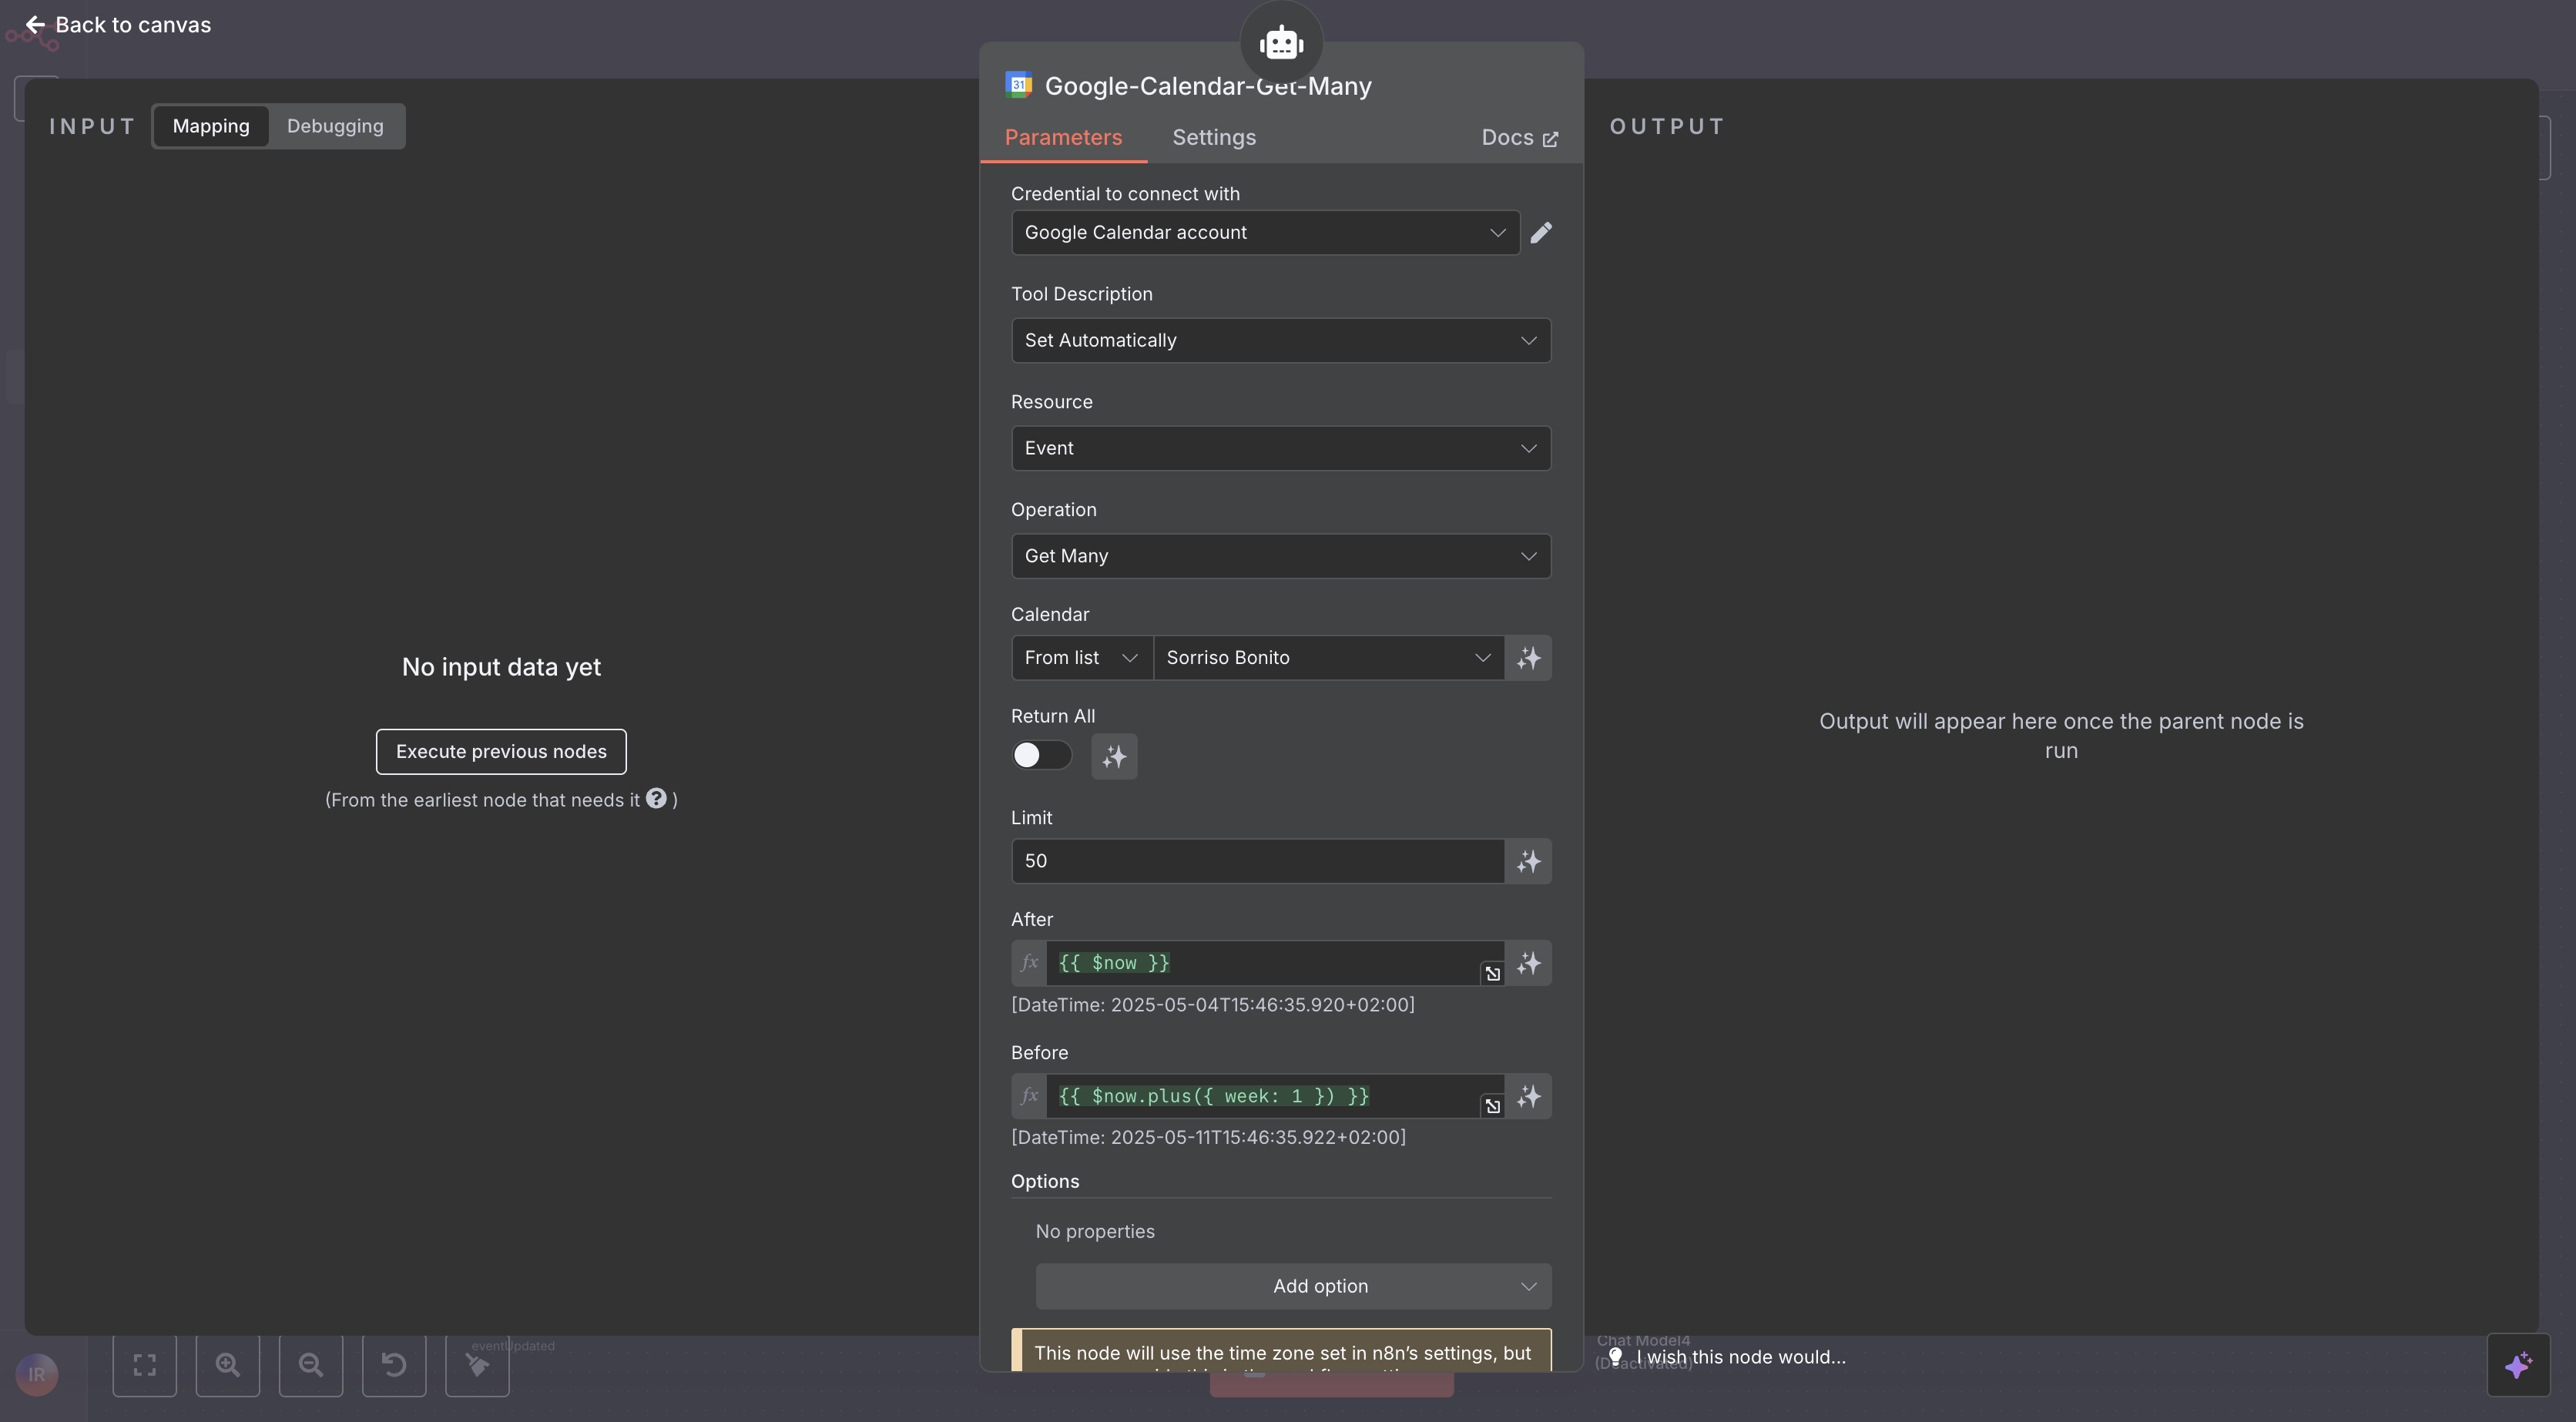Click the fx icon of After field
2576x1422 pixels.
point(1029,963)
